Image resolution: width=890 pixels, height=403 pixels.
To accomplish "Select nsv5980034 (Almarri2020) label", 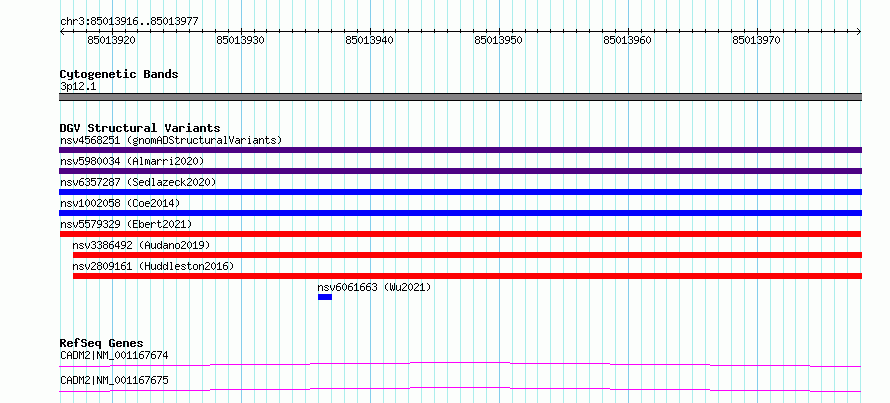I will 132,161.
